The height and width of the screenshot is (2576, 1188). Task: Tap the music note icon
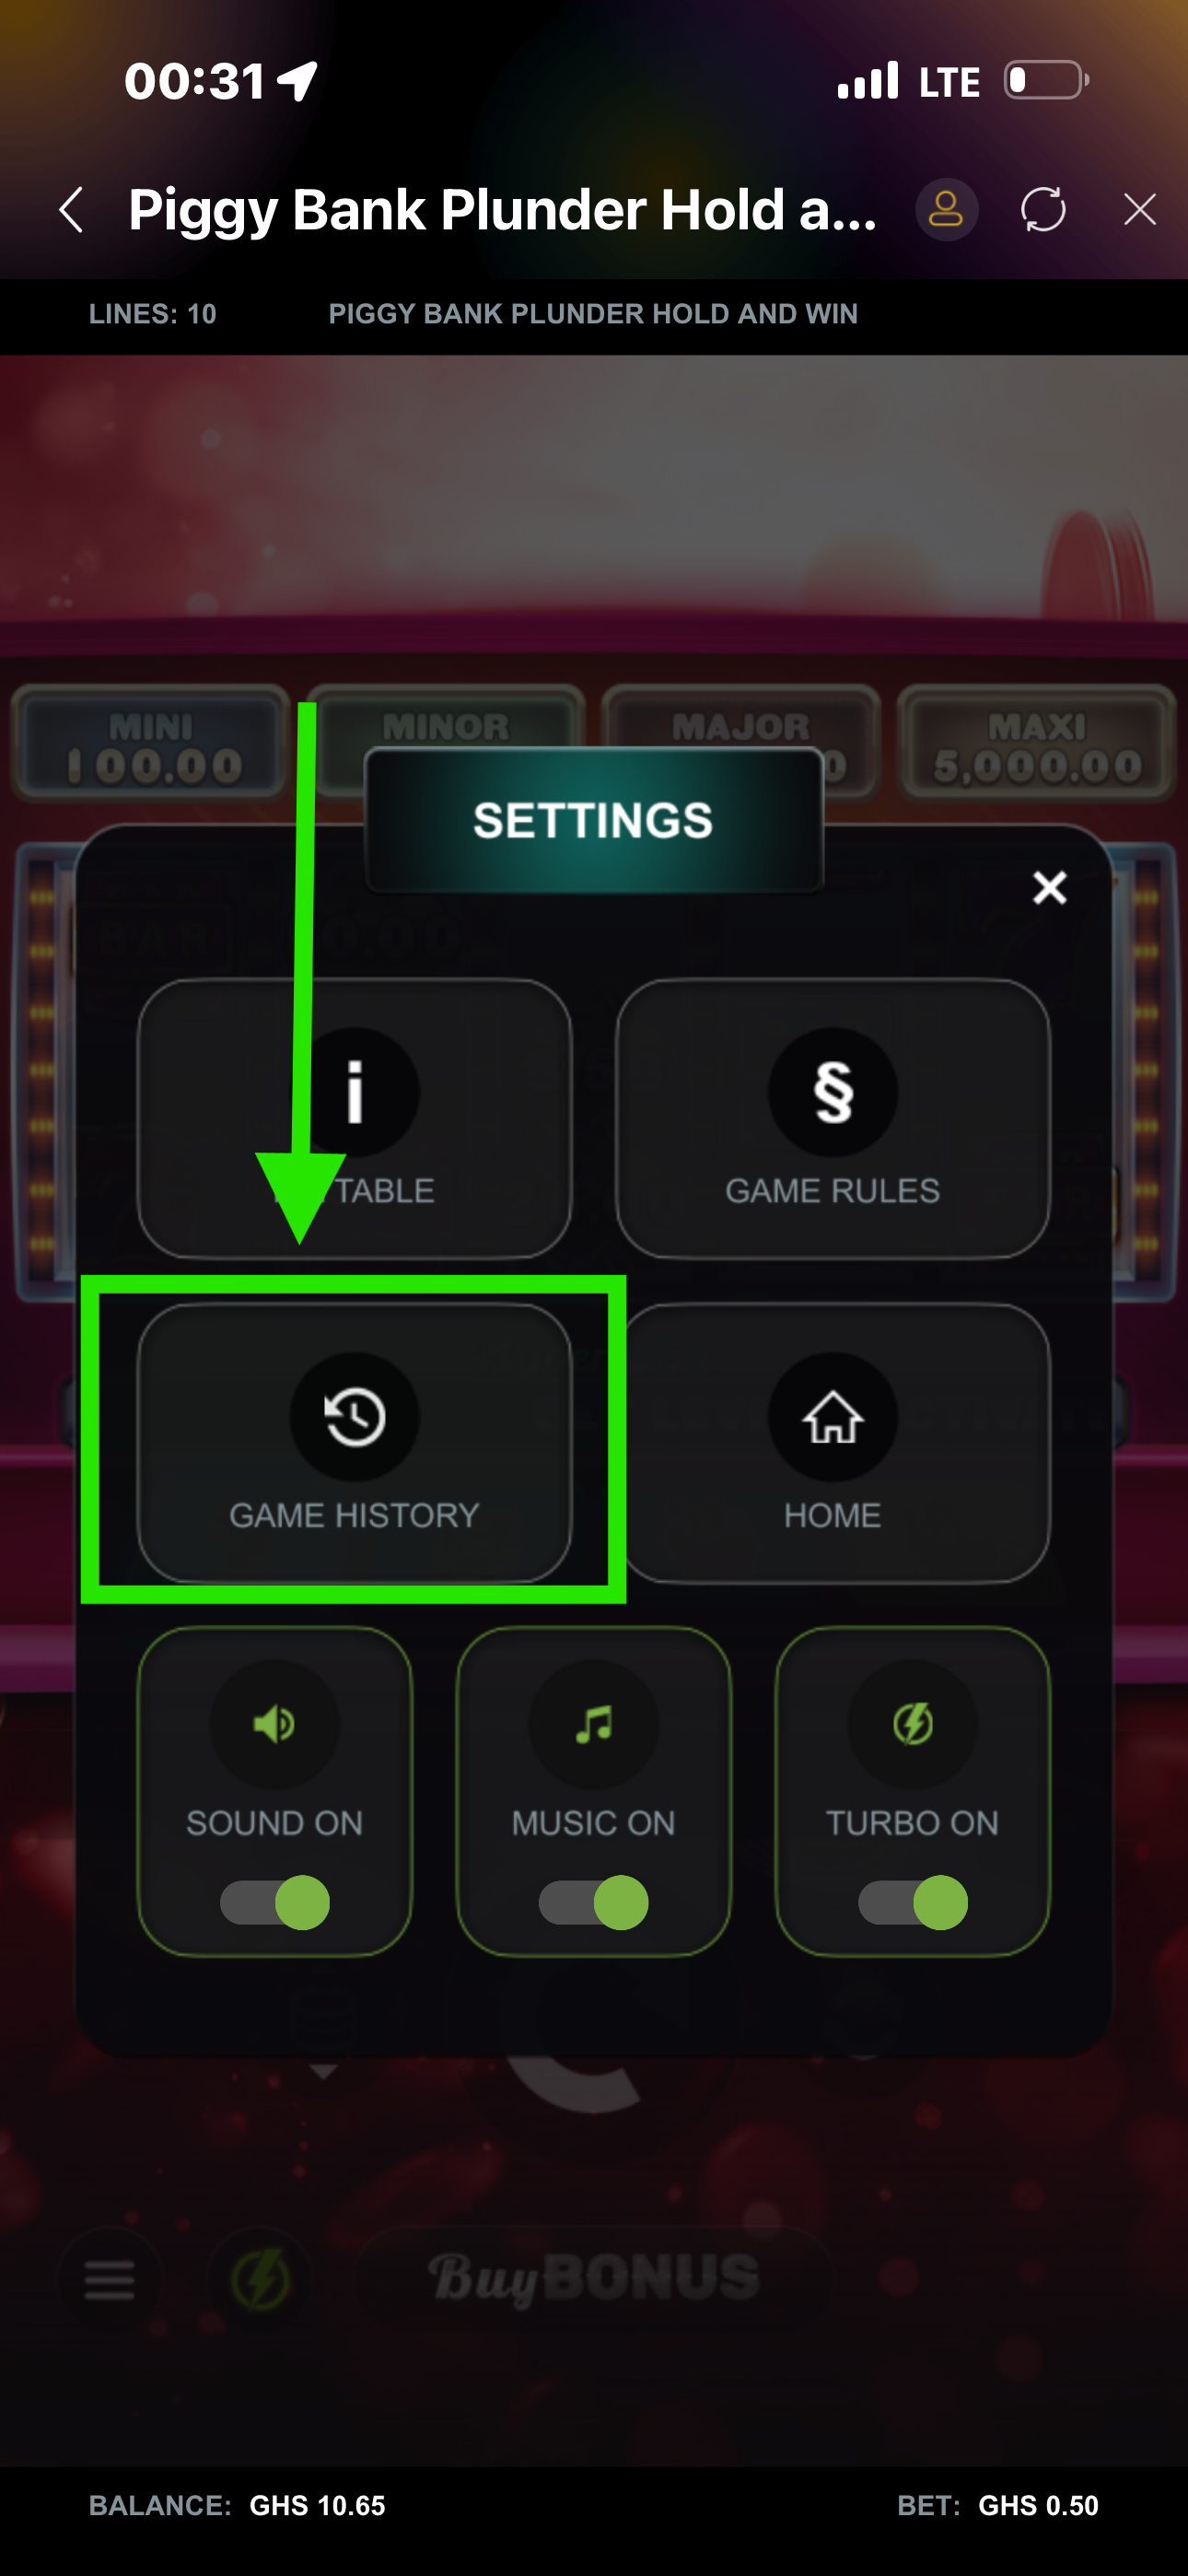[593, 1724]
